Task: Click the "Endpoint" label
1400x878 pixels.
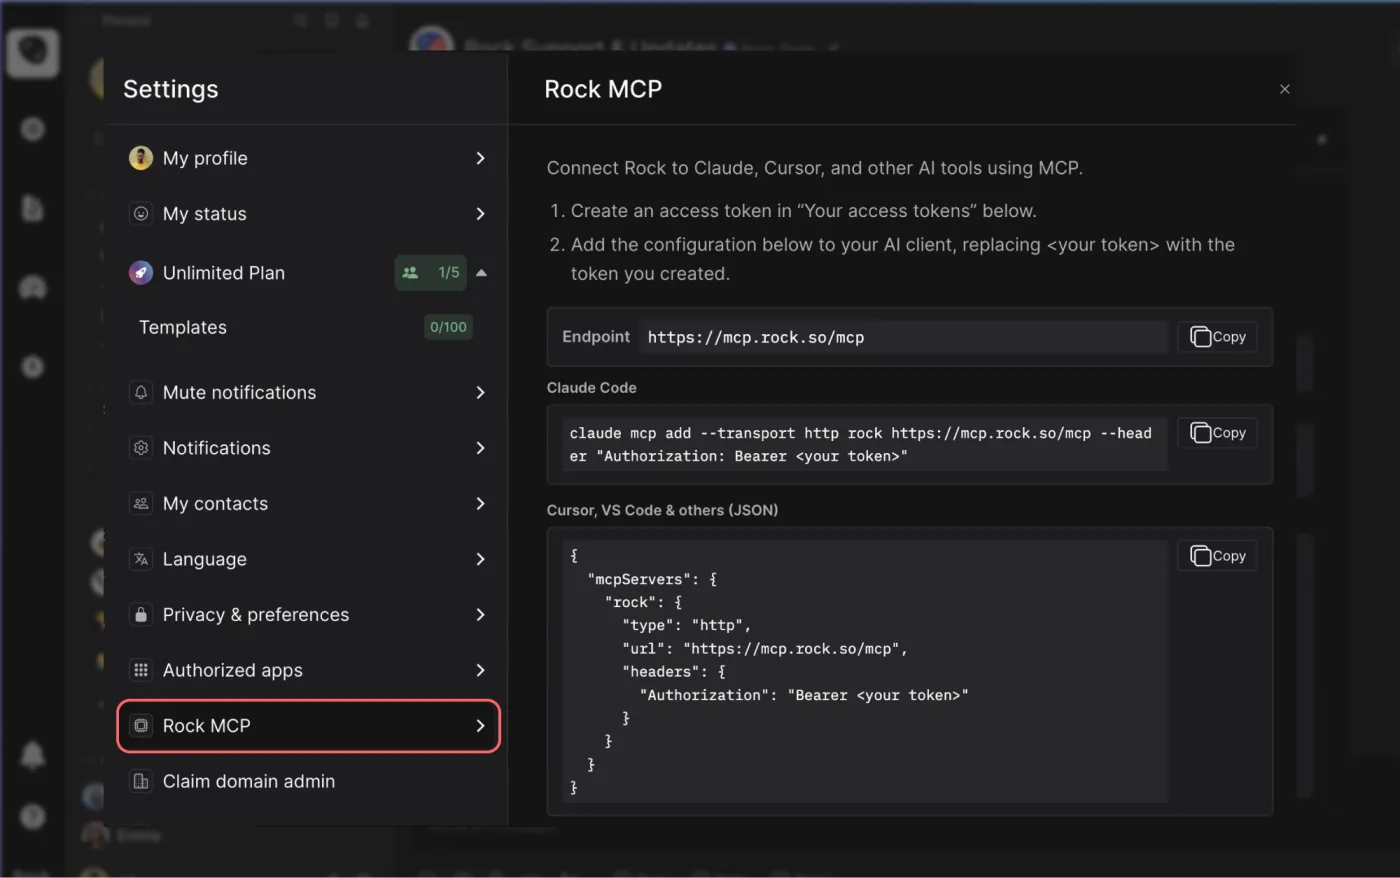Action: pyautogui.click(x=596, y=337)
